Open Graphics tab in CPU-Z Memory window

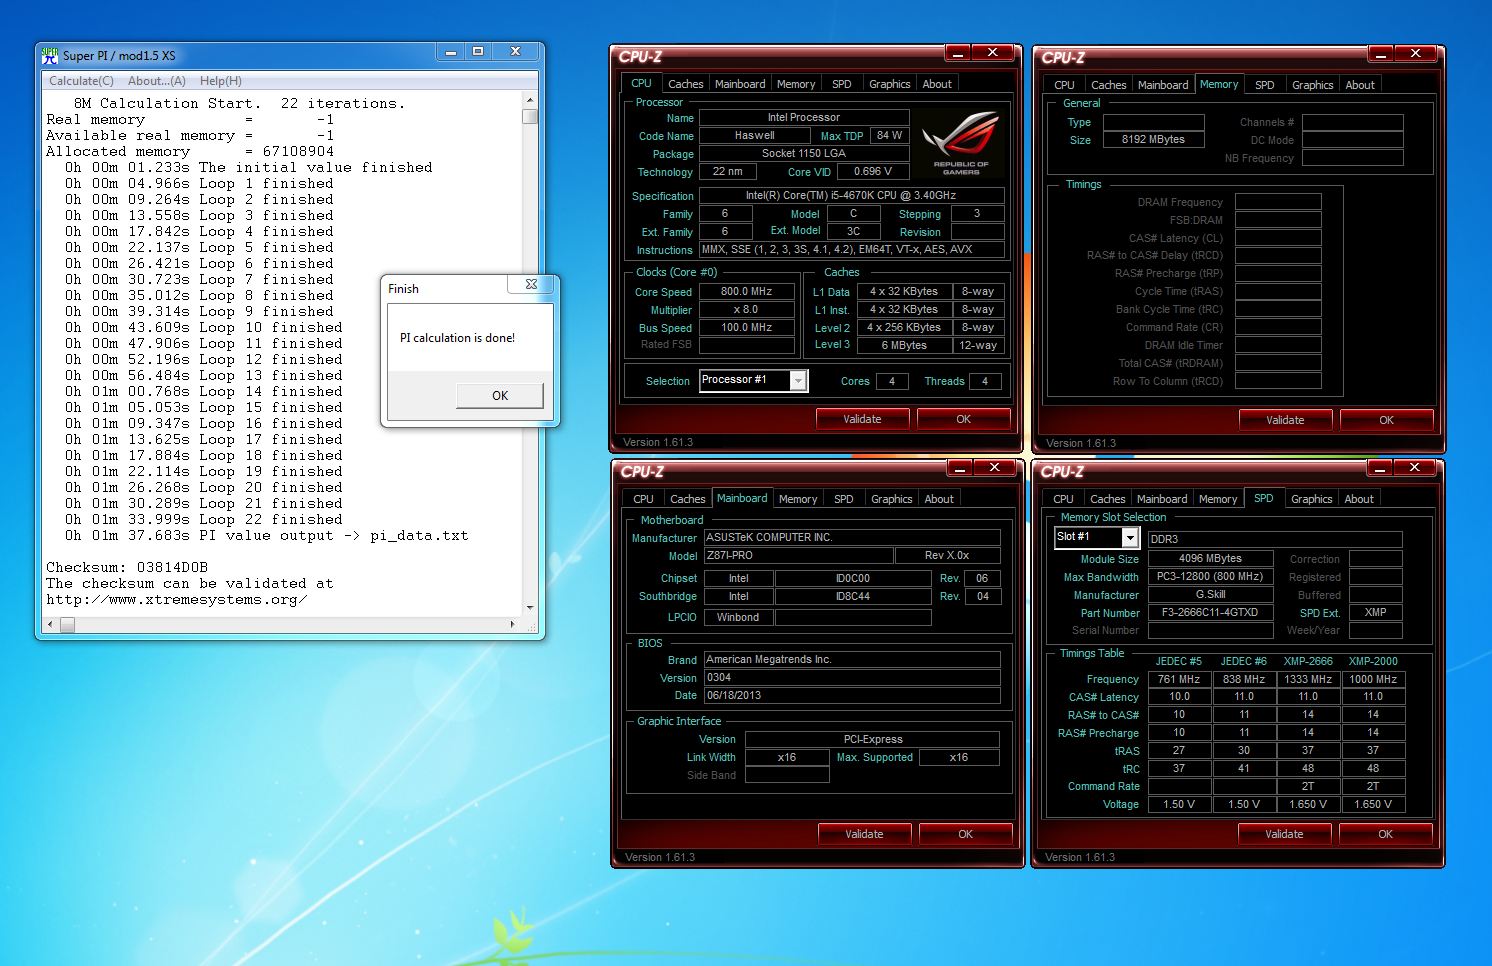coord(1313,85)
